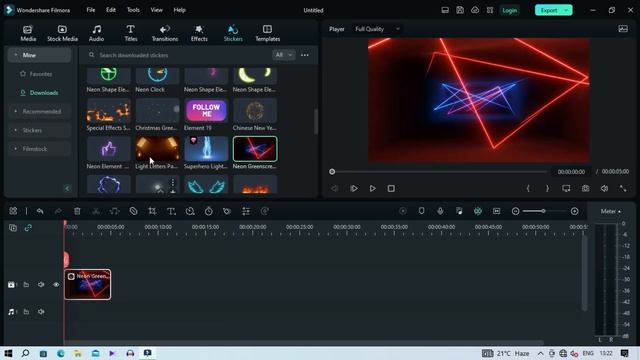Zoom out the timeline

(516, 211)
